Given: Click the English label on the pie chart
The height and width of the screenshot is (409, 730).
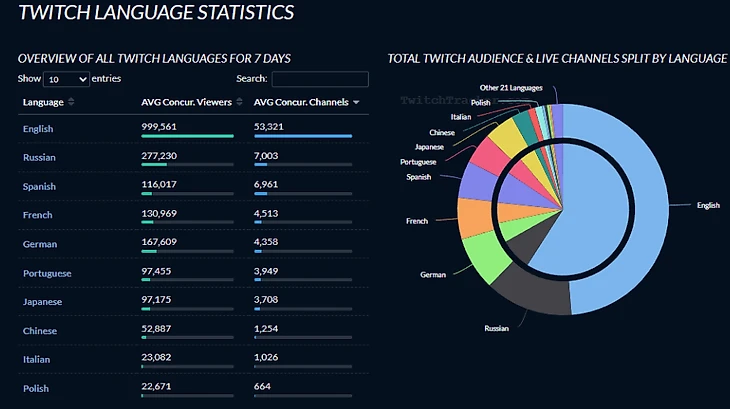Looking at the screenshot, I should coord(707,205).
